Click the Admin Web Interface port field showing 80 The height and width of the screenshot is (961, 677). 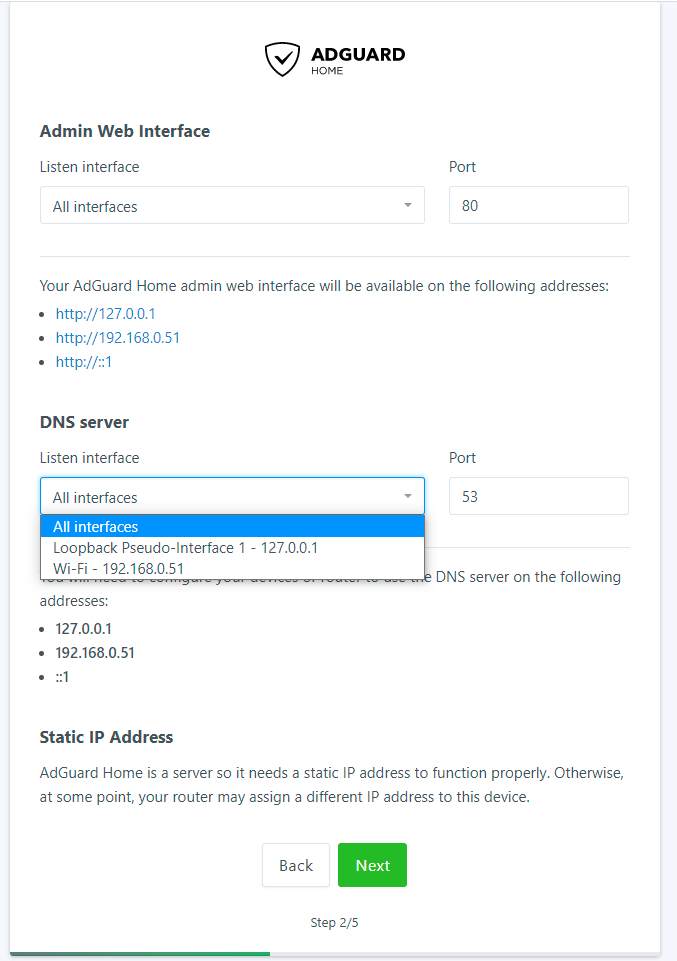(x=538, y=206)
